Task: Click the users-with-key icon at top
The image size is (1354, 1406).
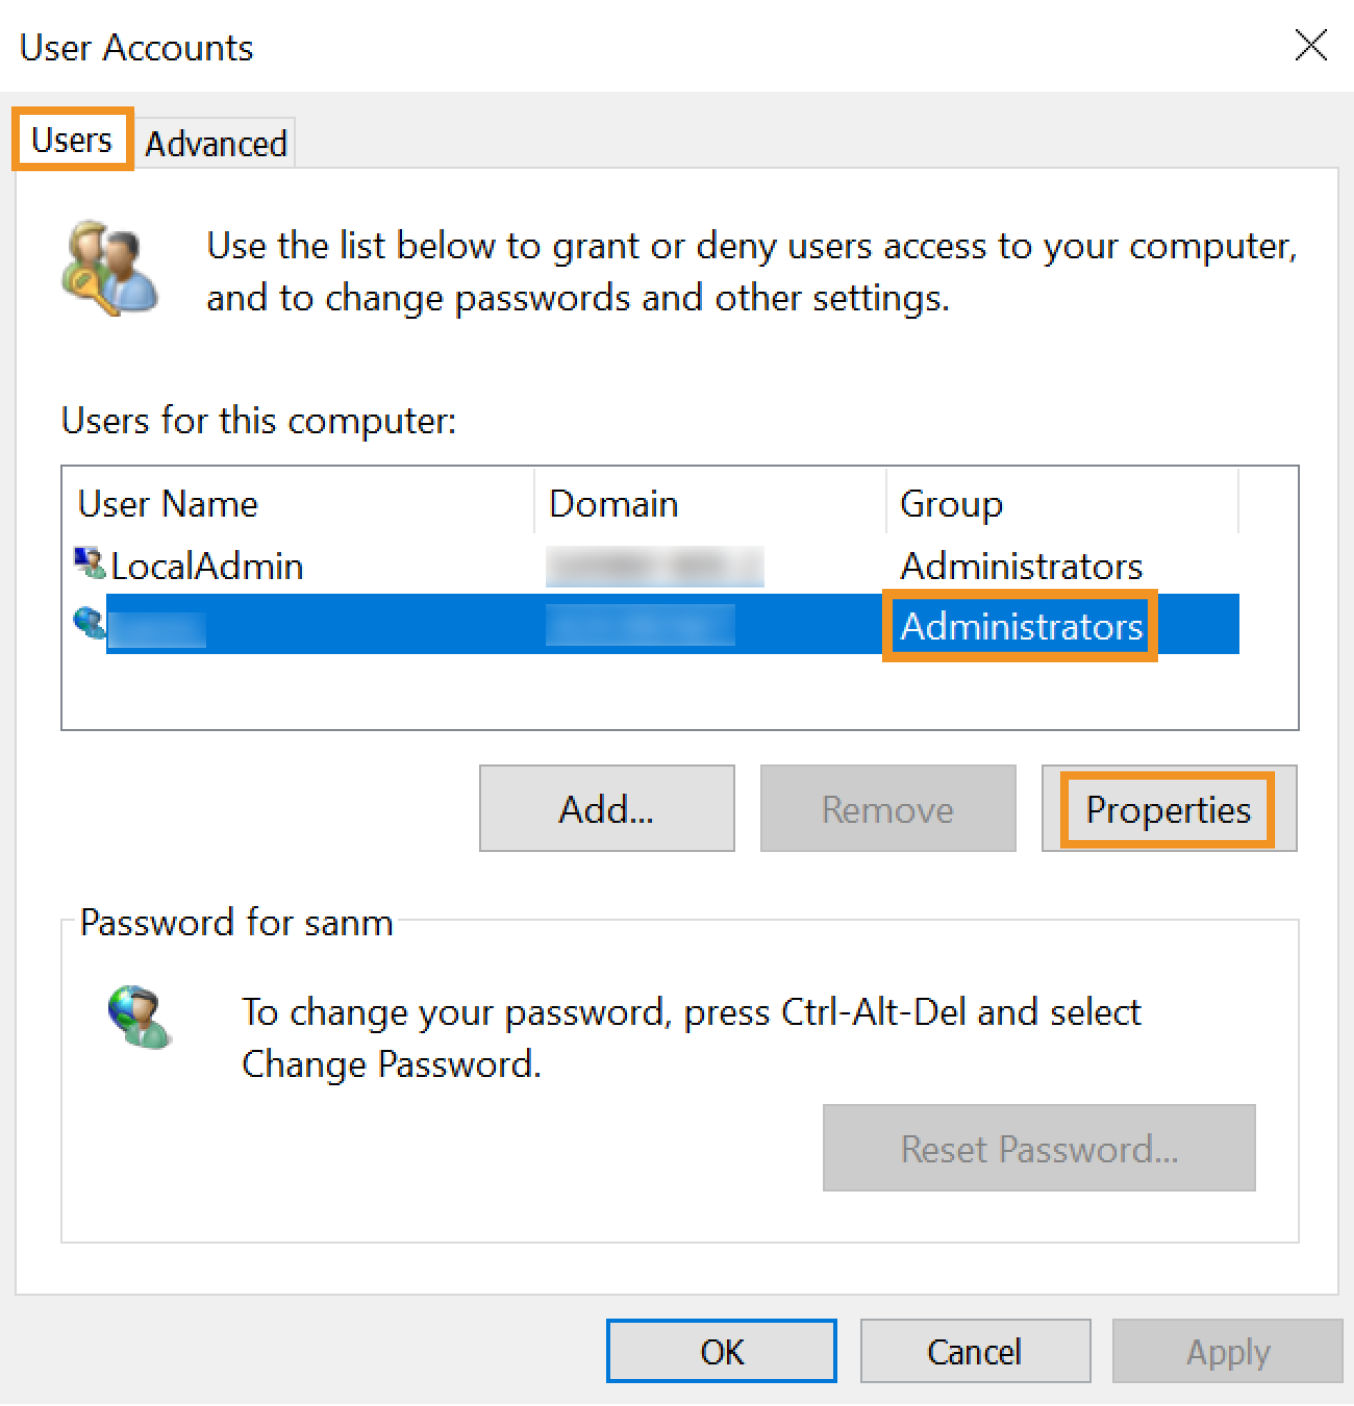Action: pos(109,269)
